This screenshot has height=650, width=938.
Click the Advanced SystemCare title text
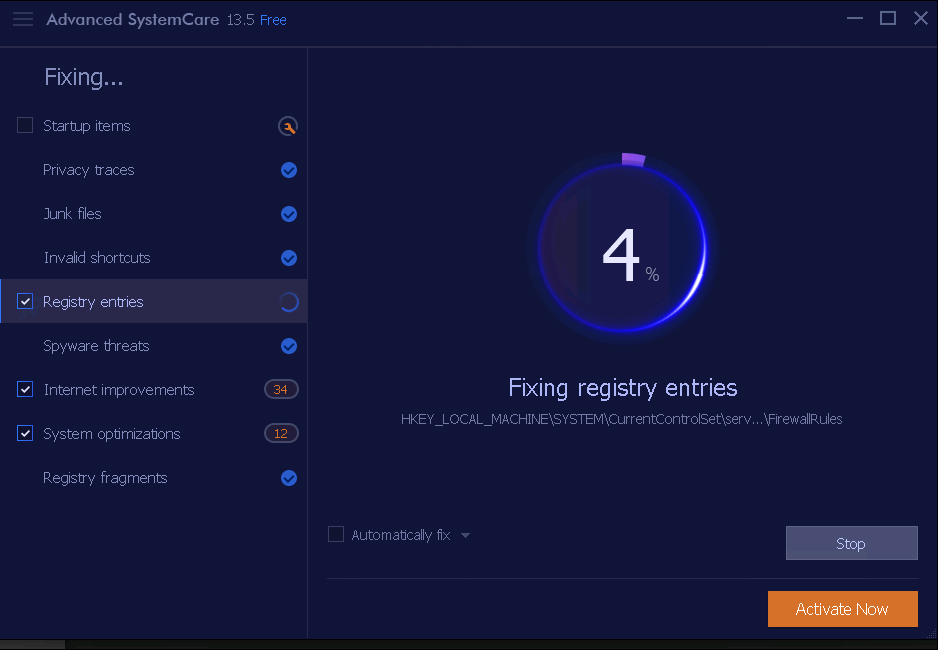click(133, 20)
